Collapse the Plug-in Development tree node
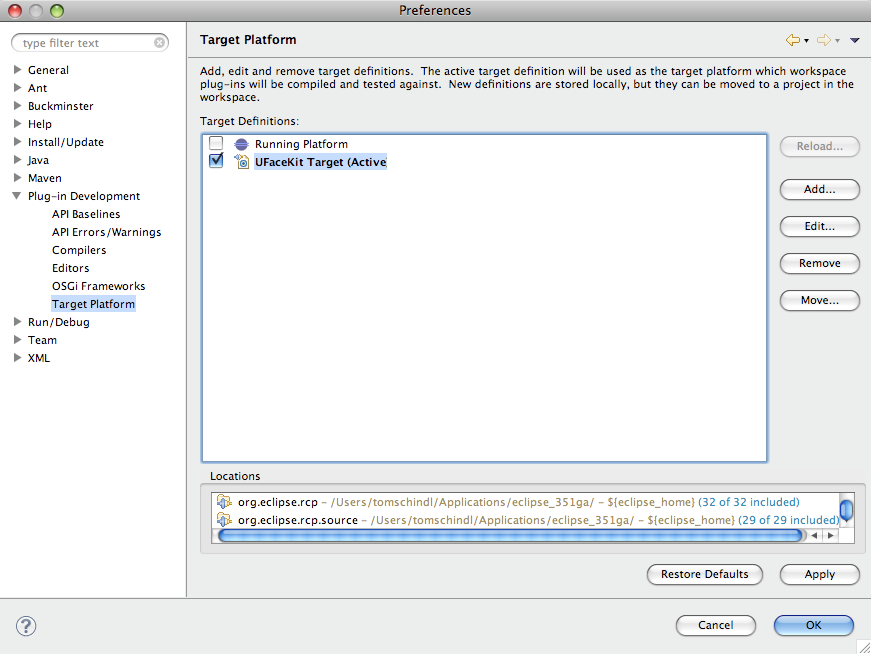This screenshot has width=871, height=654. click(17, 196)
